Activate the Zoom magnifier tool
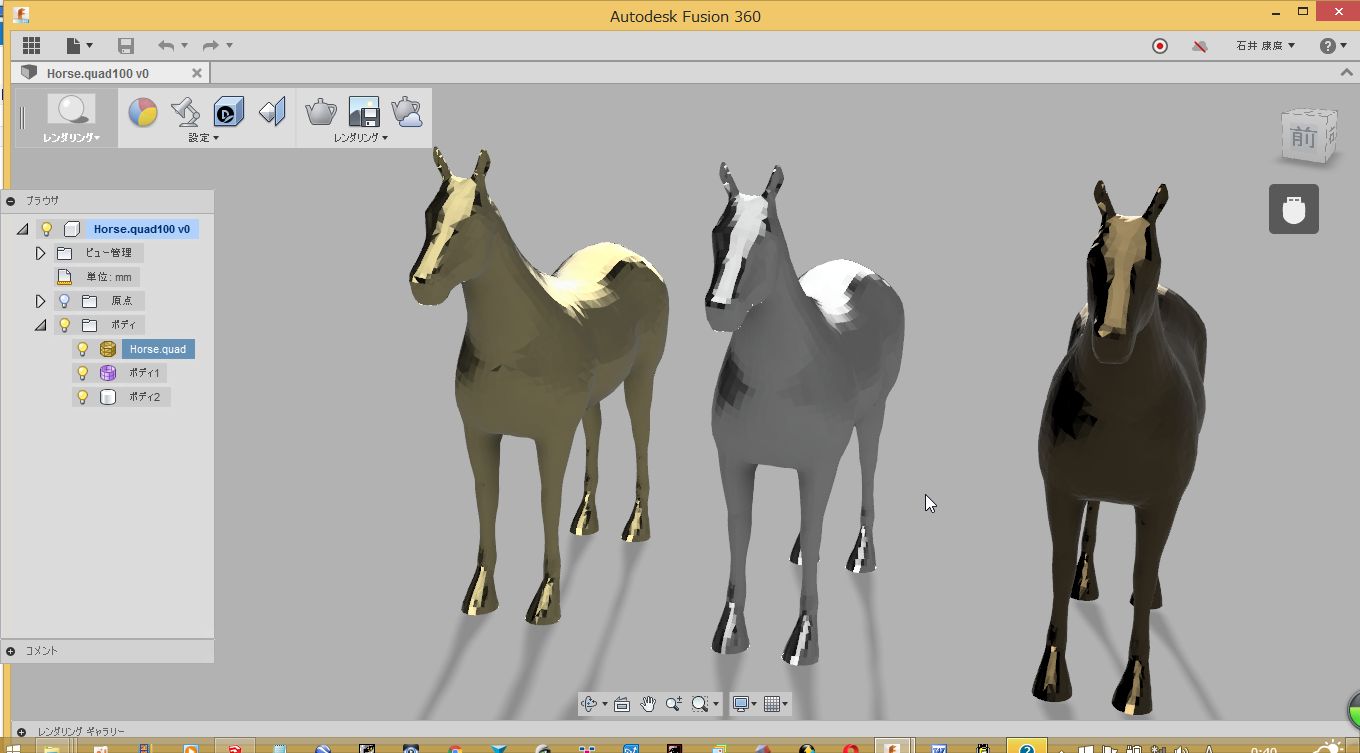Viewport: 1360px width, 753px height. (673, 704)
